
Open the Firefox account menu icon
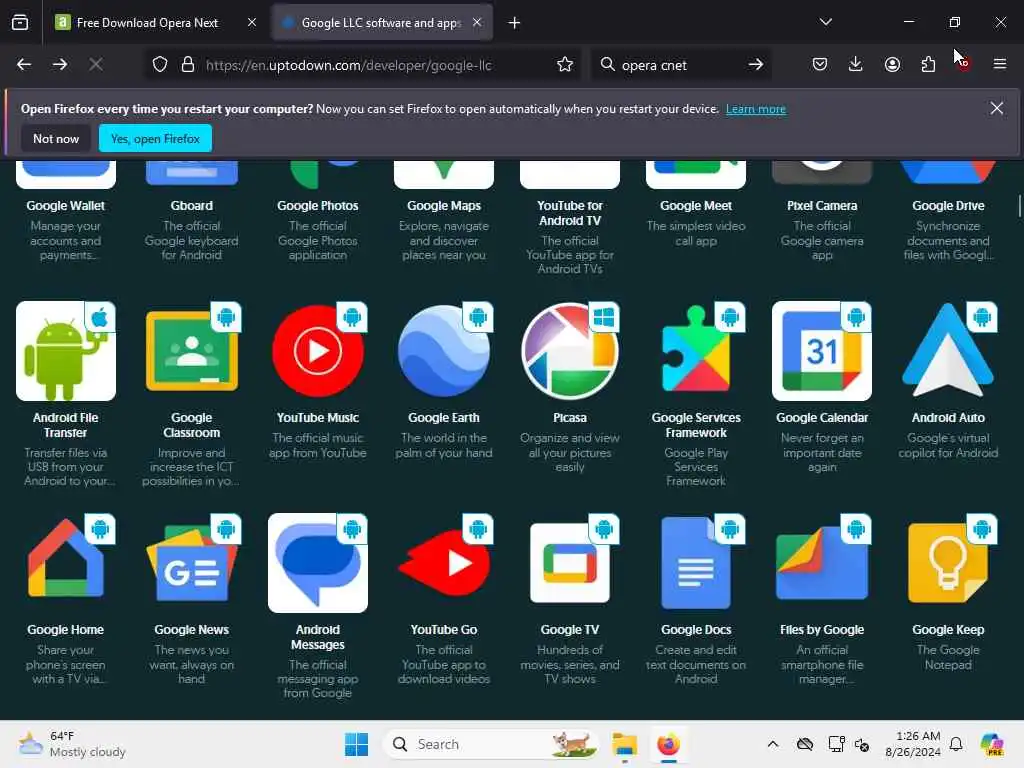click(892, 64)
